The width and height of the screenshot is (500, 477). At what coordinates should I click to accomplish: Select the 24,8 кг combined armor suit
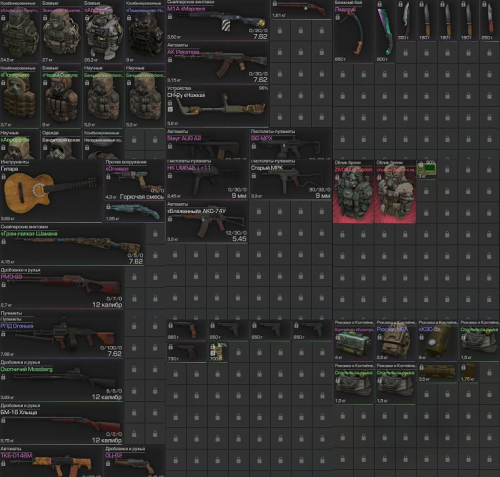coord(20,31)
